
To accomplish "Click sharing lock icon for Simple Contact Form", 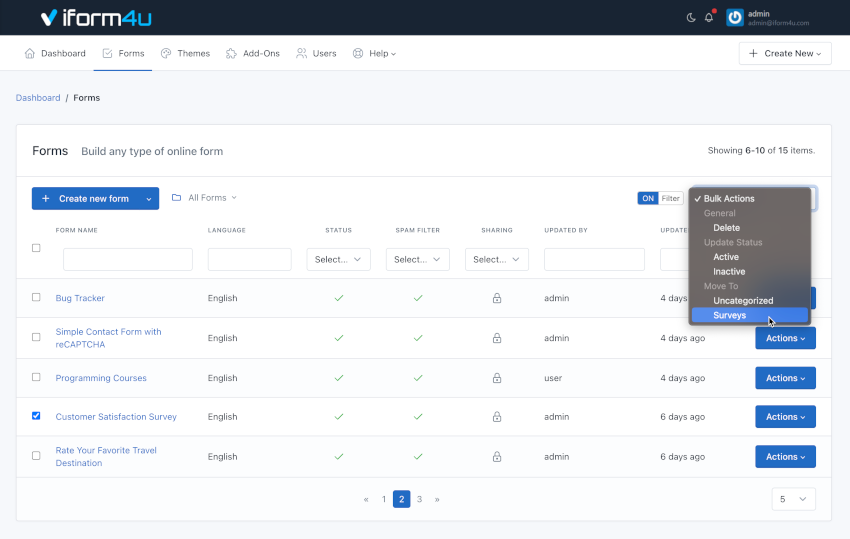I will coord(497,338).
